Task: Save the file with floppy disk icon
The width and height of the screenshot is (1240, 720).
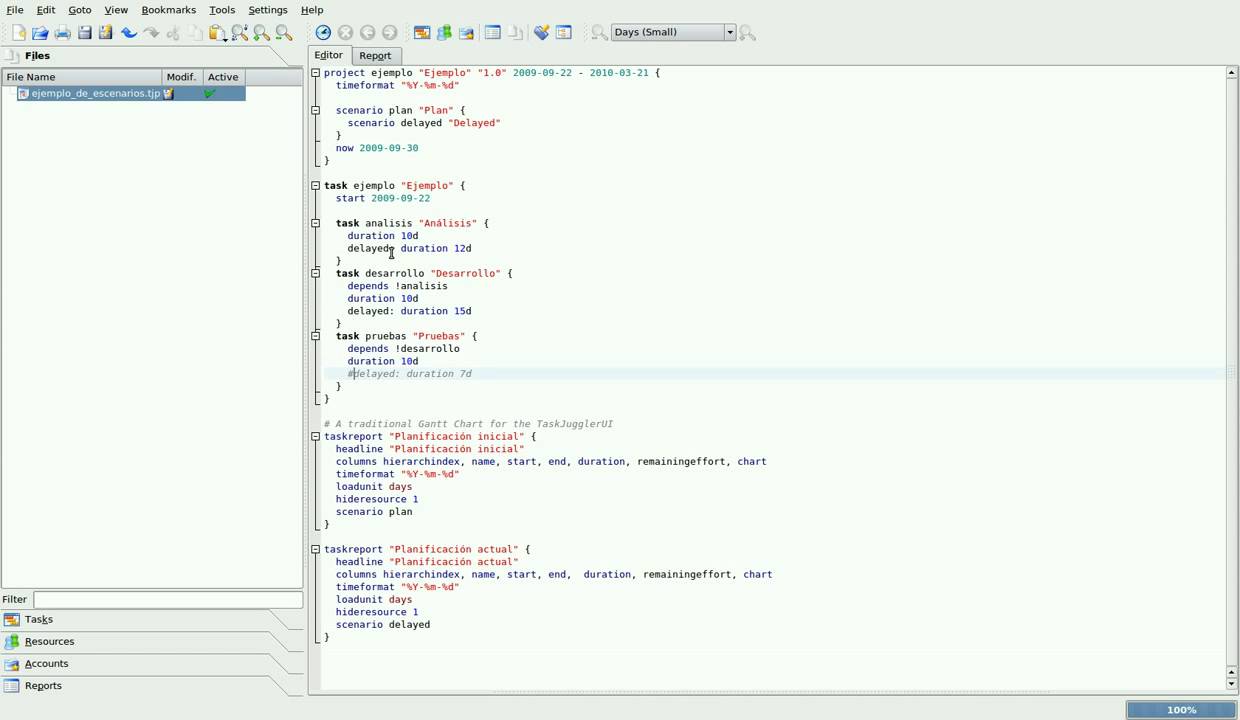Action: coord(84,33)
